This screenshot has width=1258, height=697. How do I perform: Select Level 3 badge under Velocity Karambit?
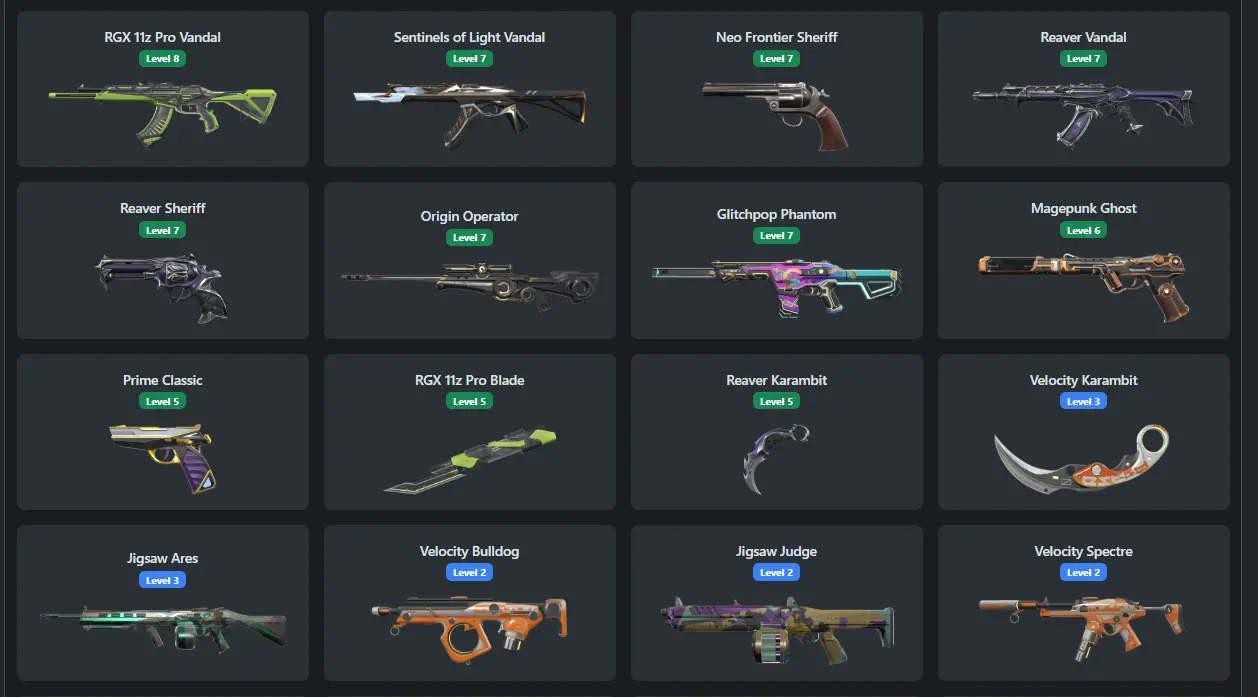coord(1083,401)
